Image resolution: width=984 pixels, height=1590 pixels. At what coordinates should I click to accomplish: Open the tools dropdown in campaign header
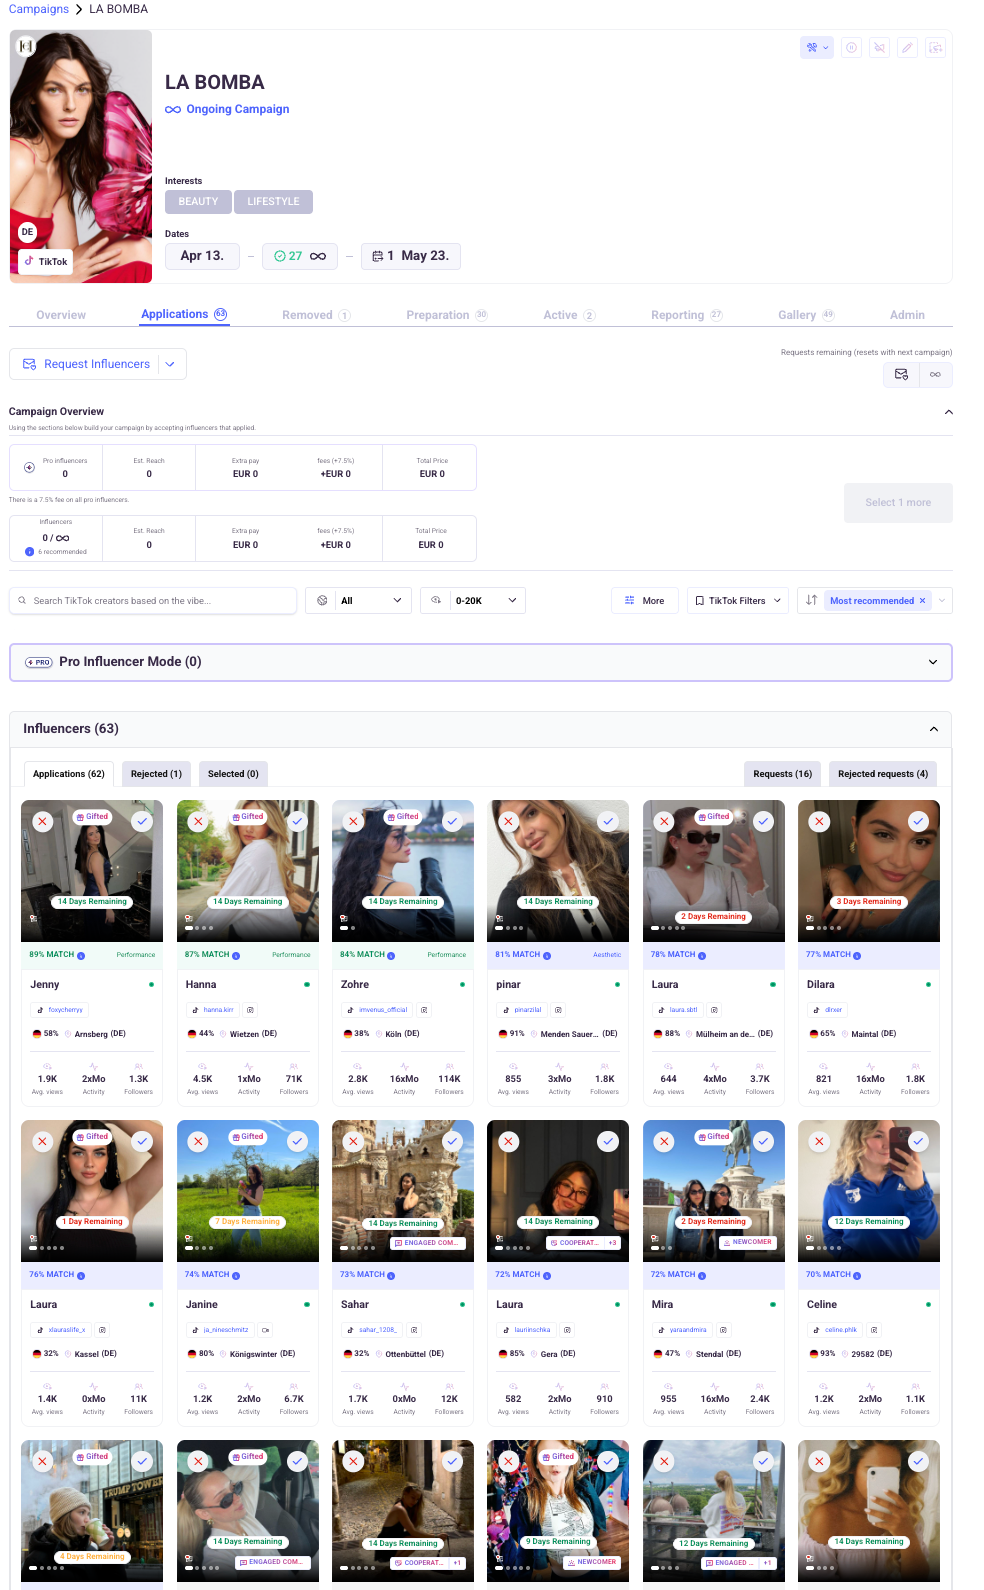click(817, 47)
